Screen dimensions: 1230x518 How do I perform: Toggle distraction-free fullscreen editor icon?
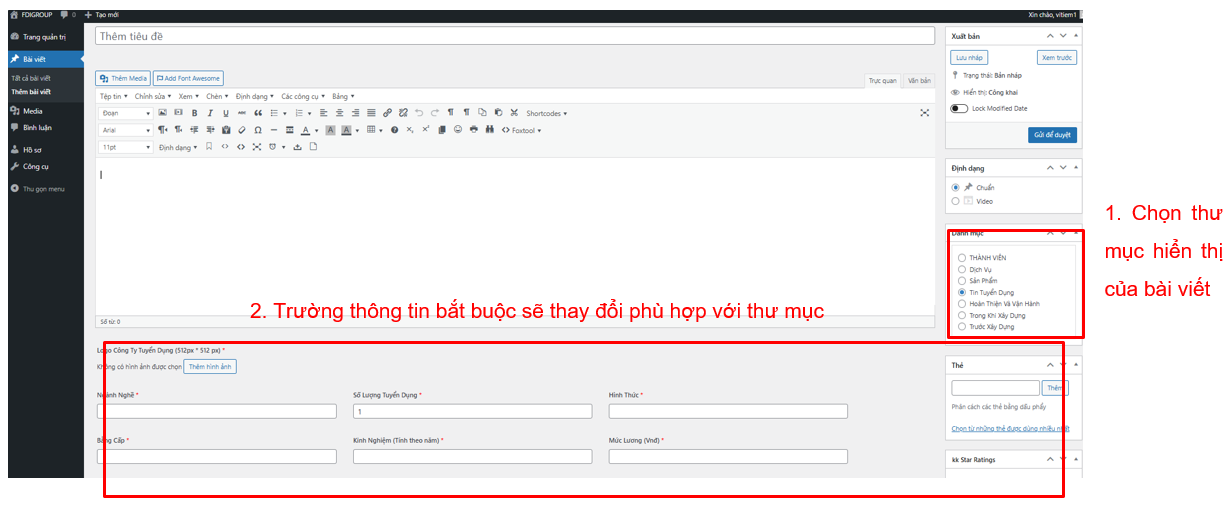924,113
